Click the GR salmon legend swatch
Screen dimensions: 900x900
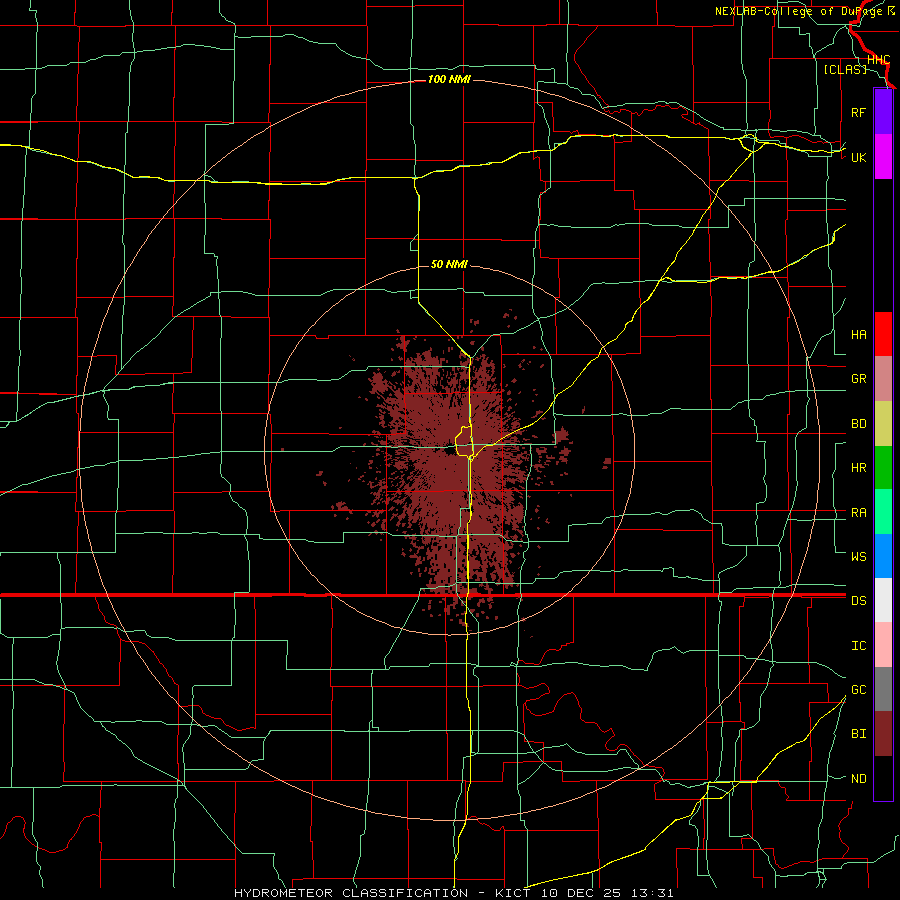tap(883, 379)
